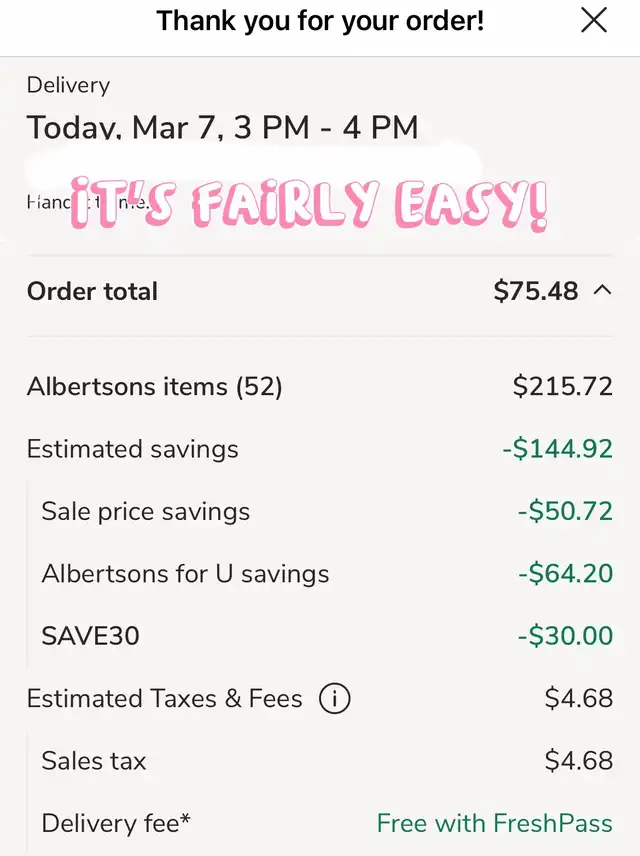The height and width of the screenshot is (856, 640).
Task: Collapse the Order total chevron
Action: (x=602, y=291)
